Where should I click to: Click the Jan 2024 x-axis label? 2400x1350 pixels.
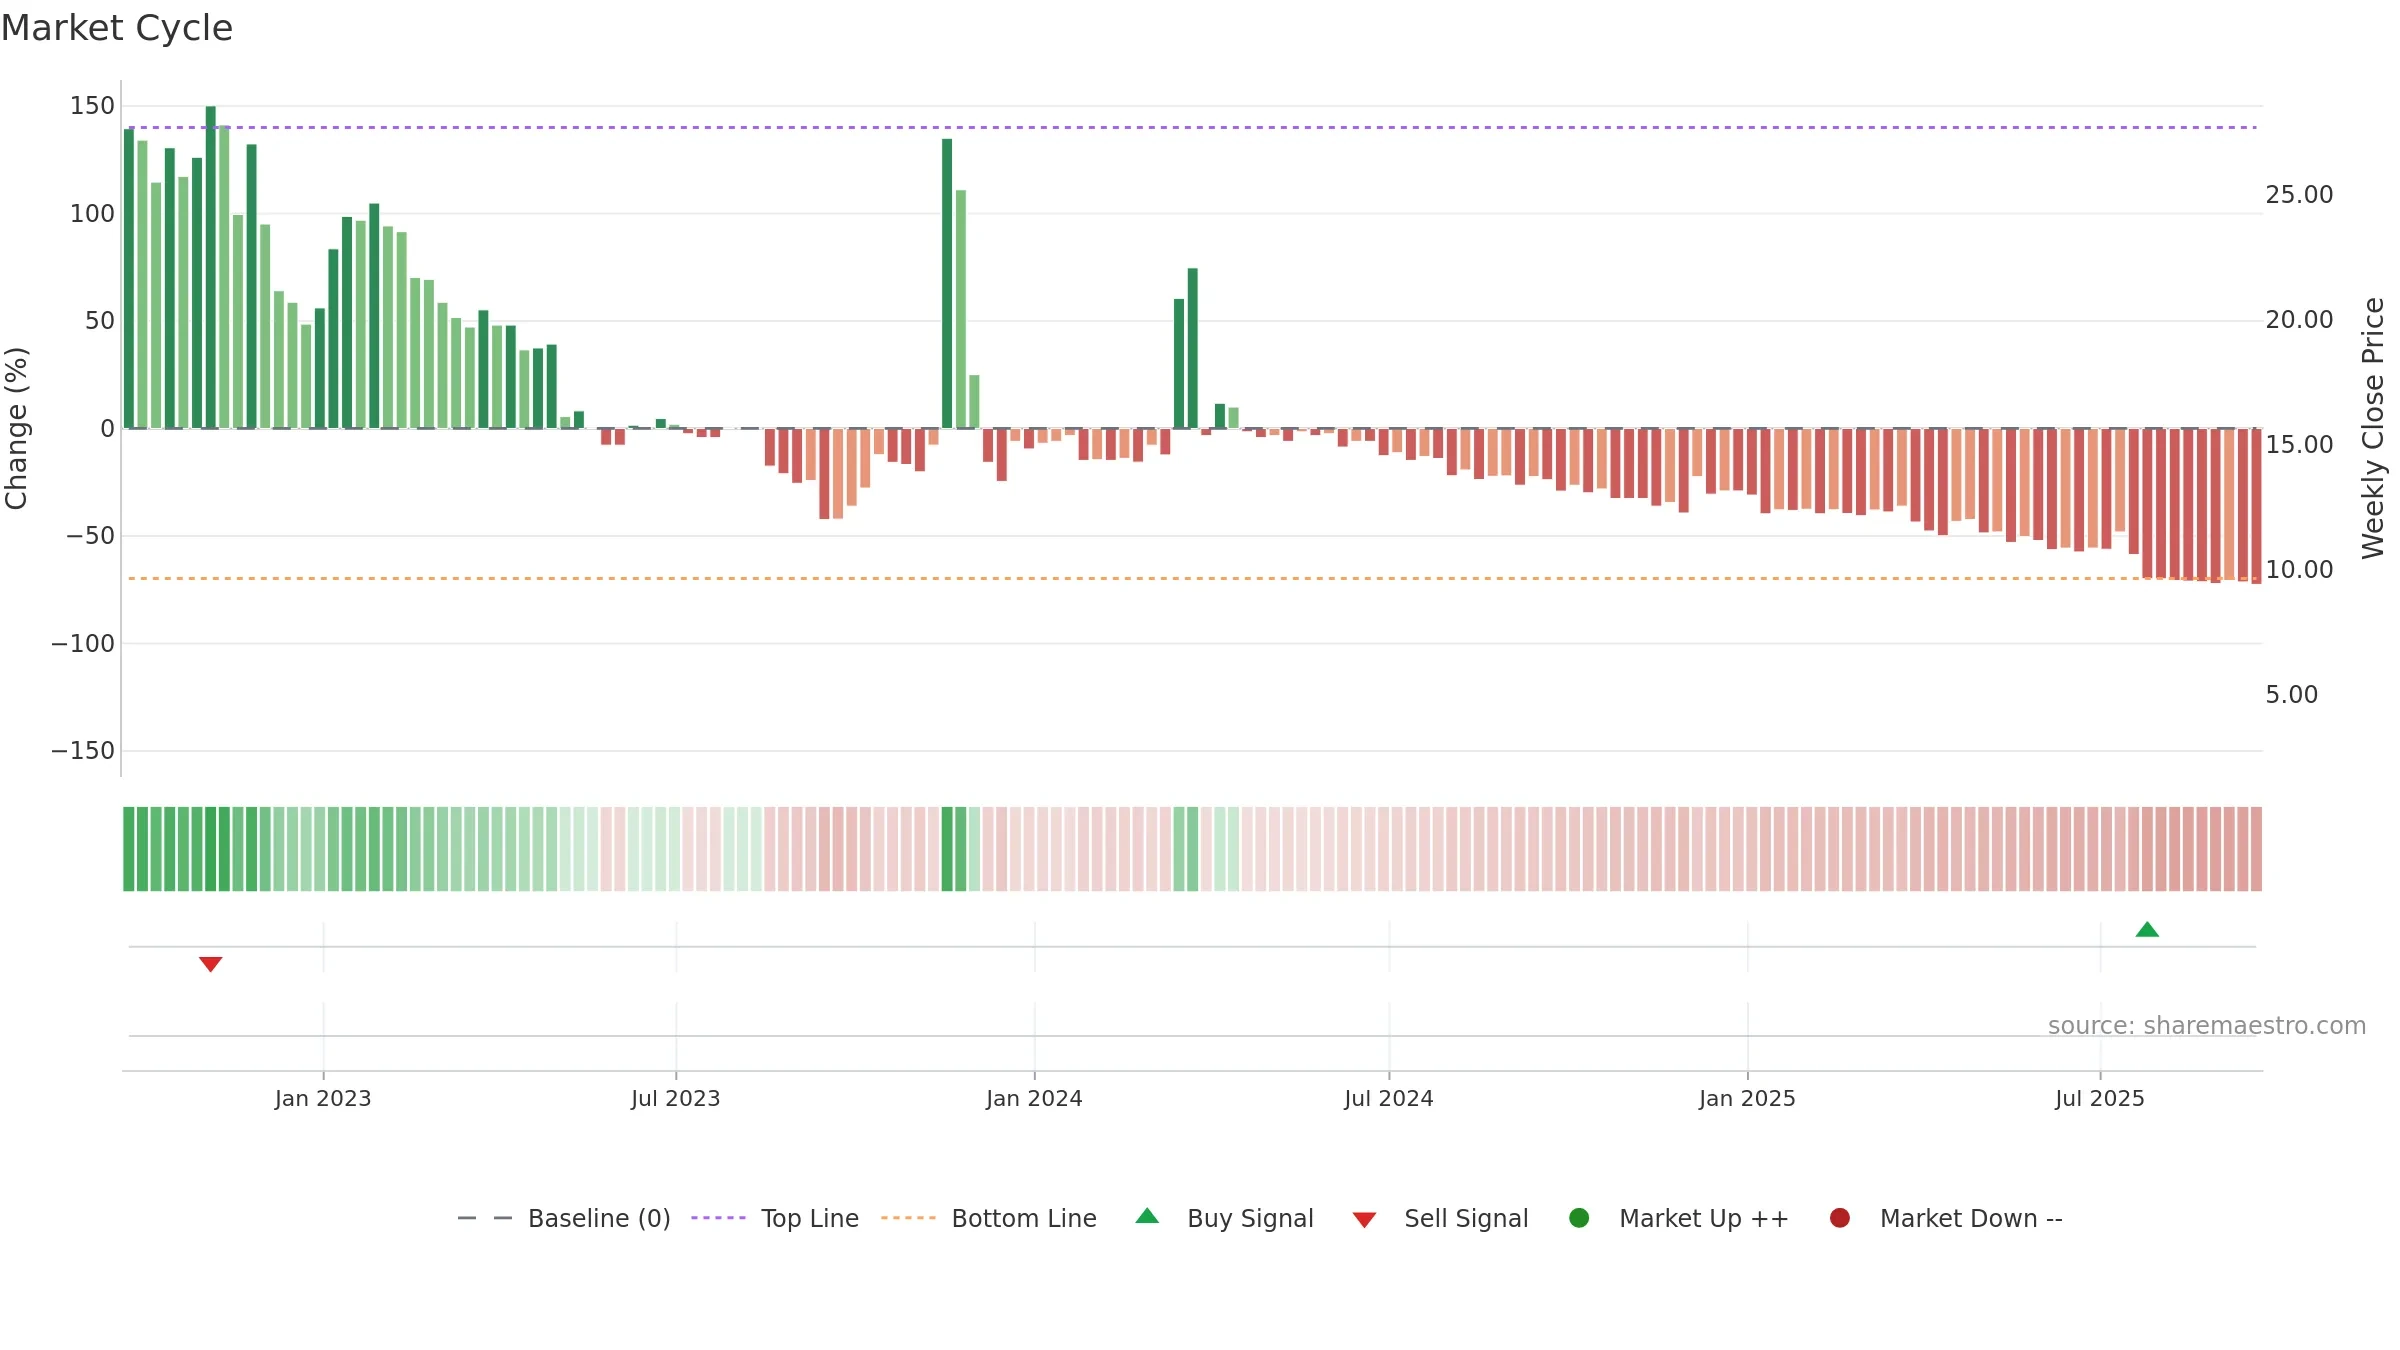pos(1034,1099)
